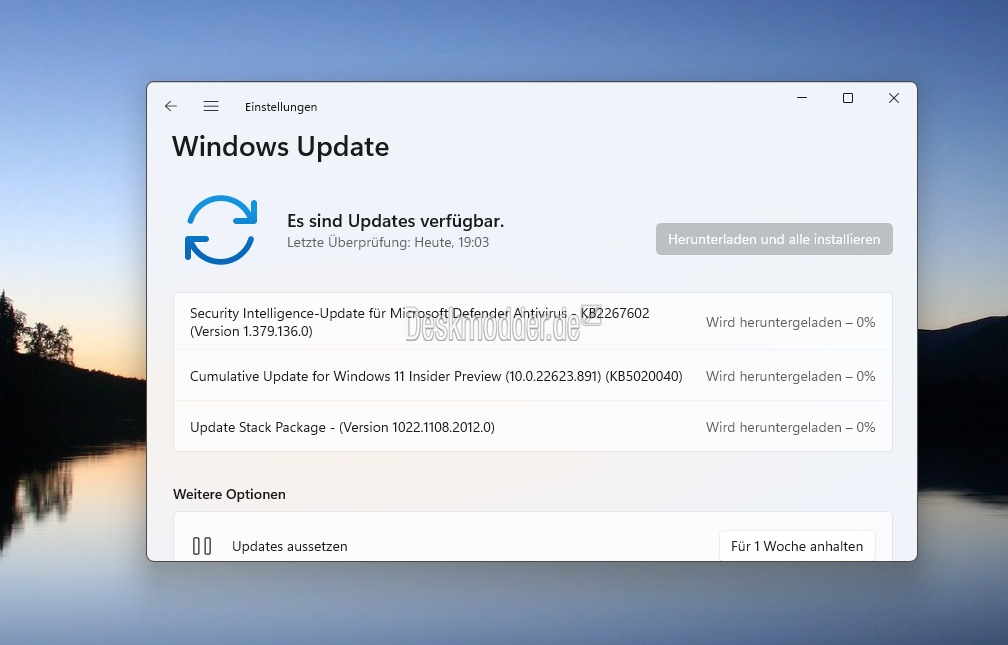
Task: Click the Weitere Optionen section heading
Action: [x=230, y=495]
